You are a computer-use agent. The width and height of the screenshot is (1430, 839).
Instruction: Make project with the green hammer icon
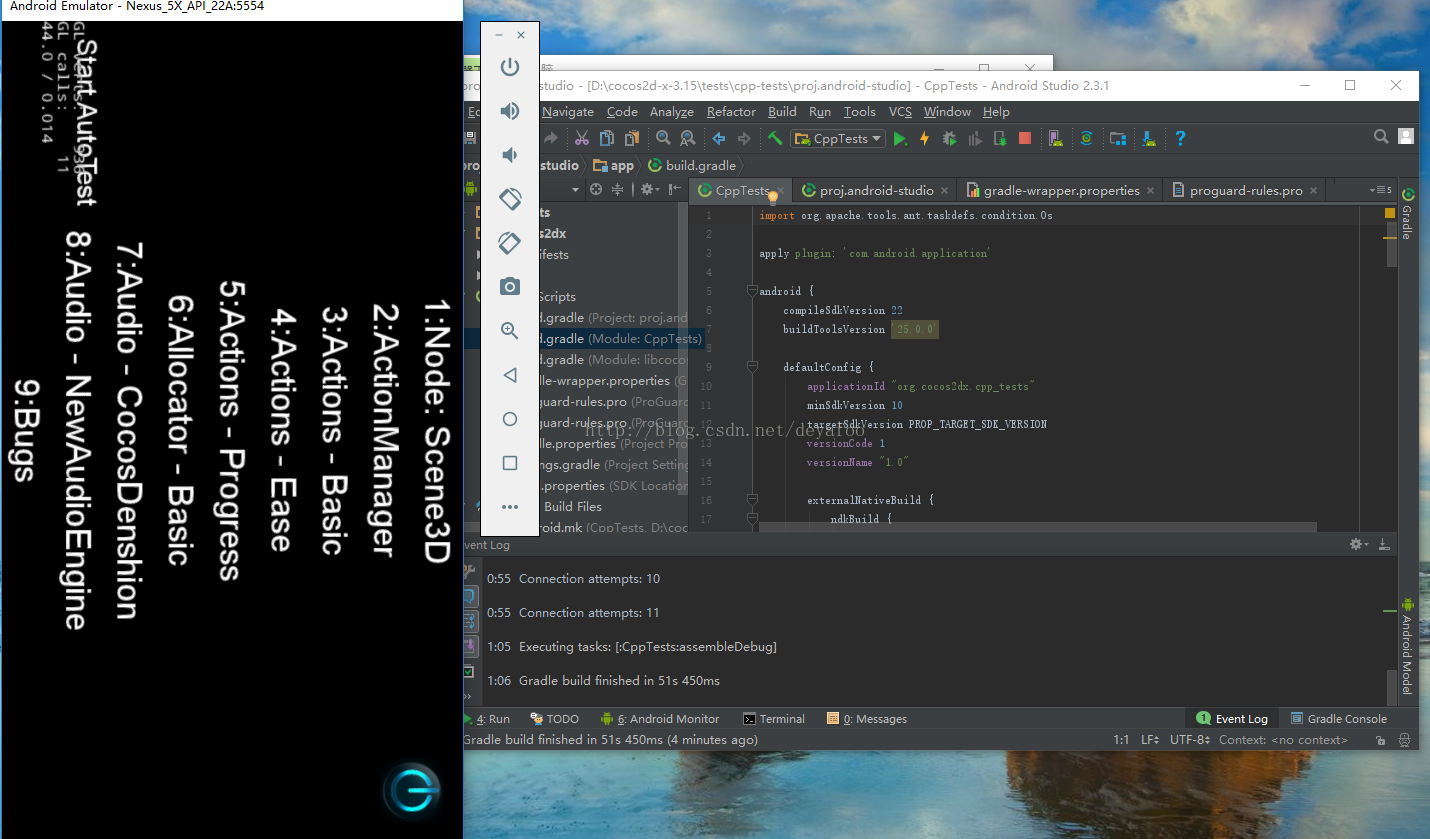pos(775,138)
